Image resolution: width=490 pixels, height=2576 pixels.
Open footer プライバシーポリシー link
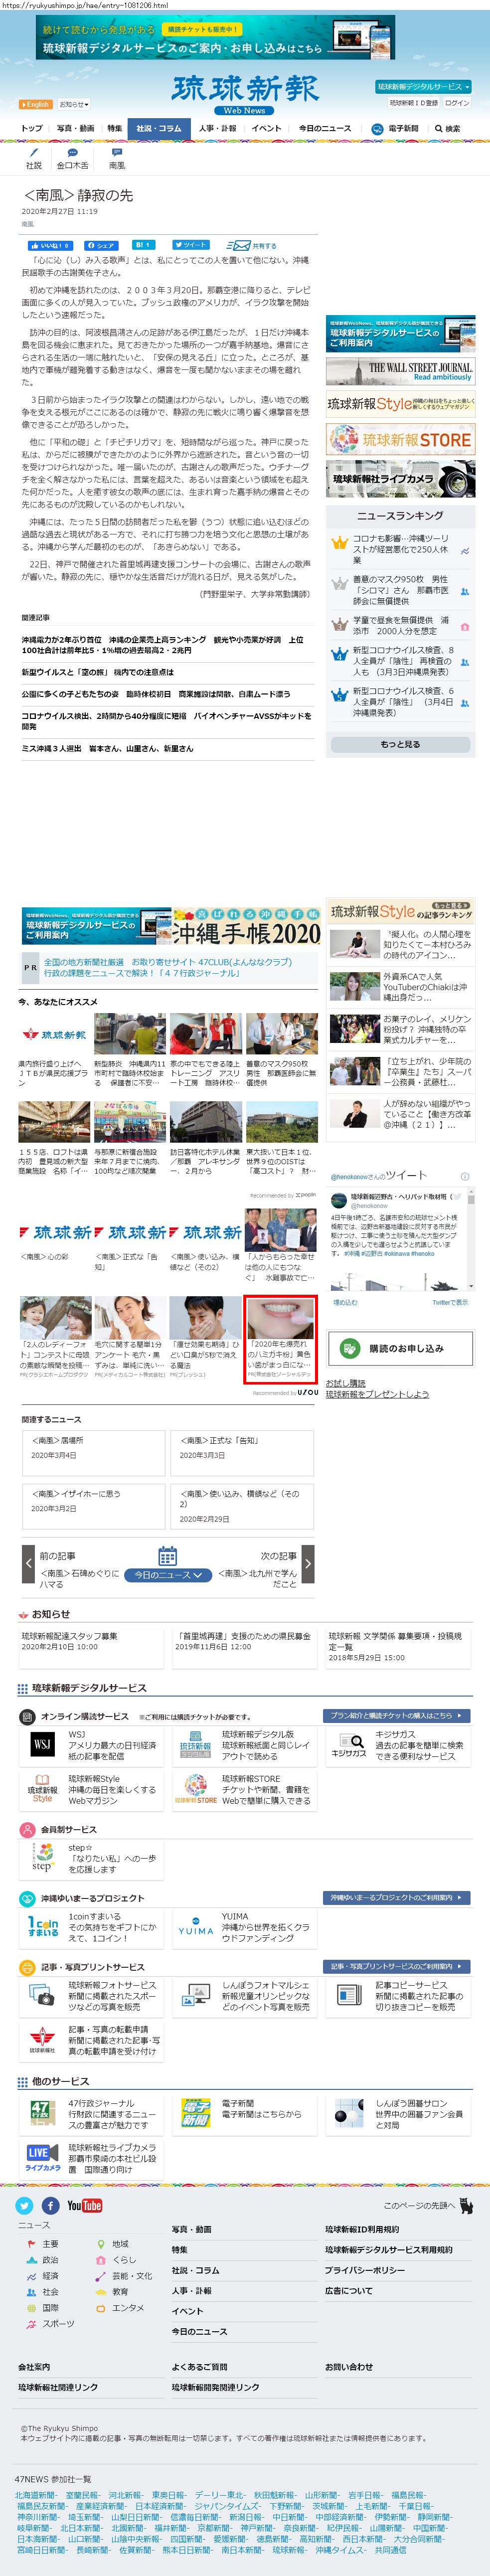364,2270
